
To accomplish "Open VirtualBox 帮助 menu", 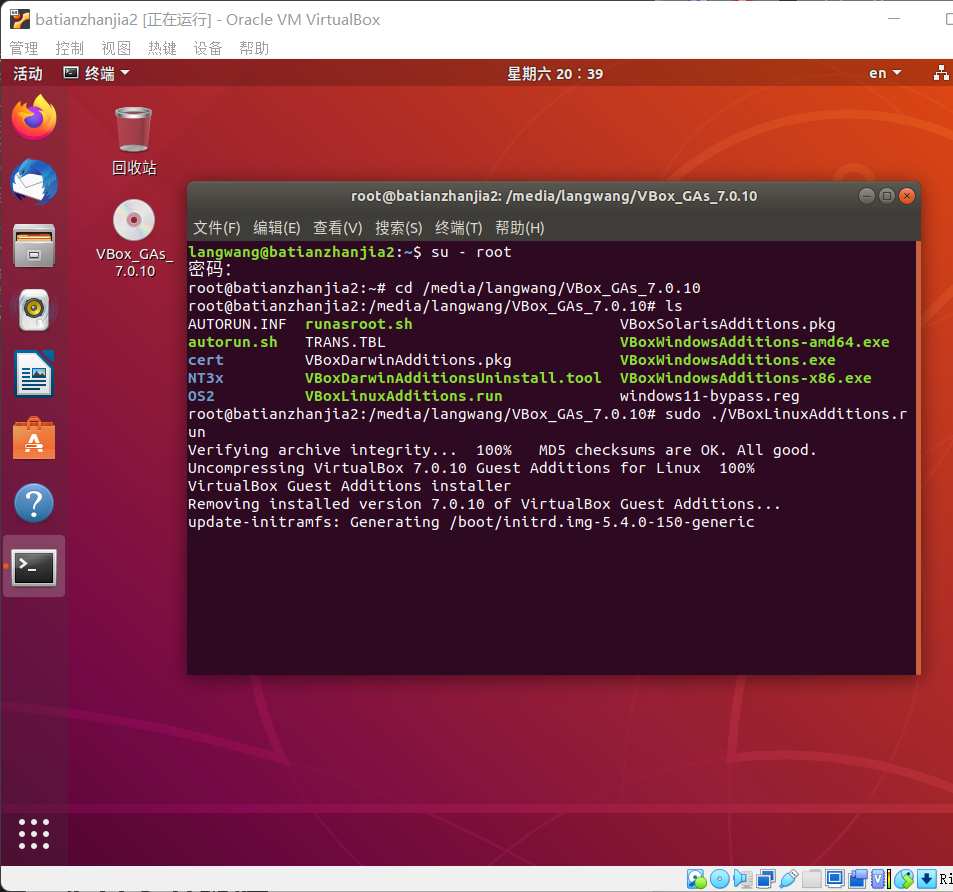I will click(254, 48).
